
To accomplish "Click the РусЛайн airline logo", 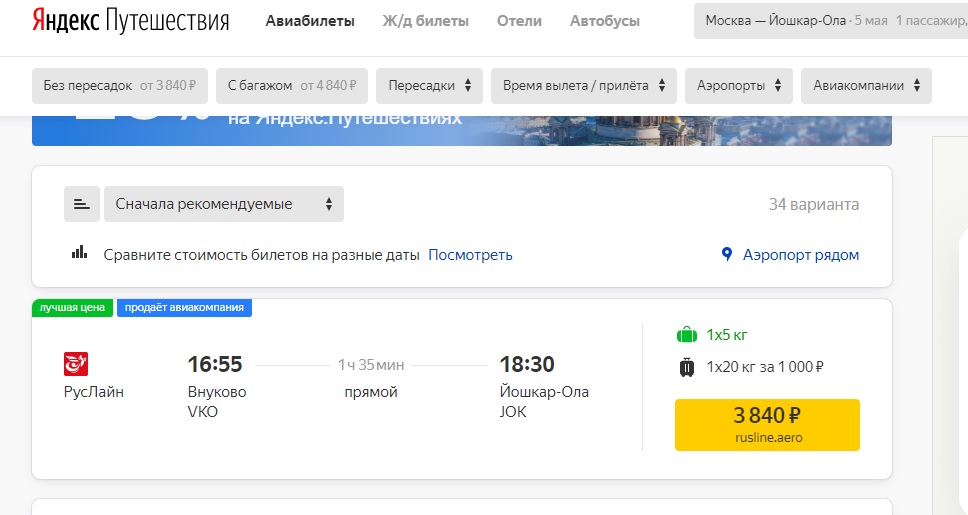I will 76,364.
